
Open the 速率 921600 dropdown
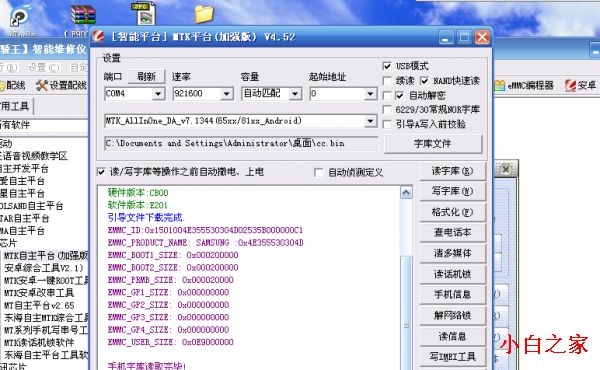pos(227,94)
